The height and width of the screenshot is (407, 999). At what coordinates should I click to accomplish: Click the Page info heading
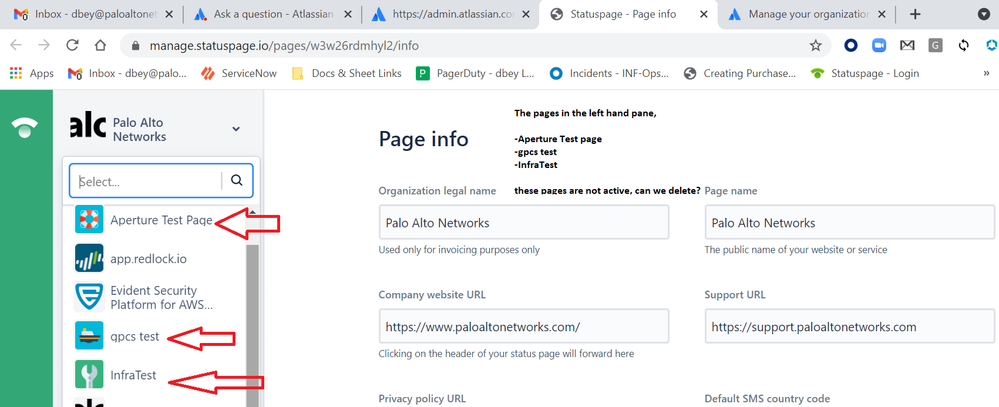(x=424, y=139)
